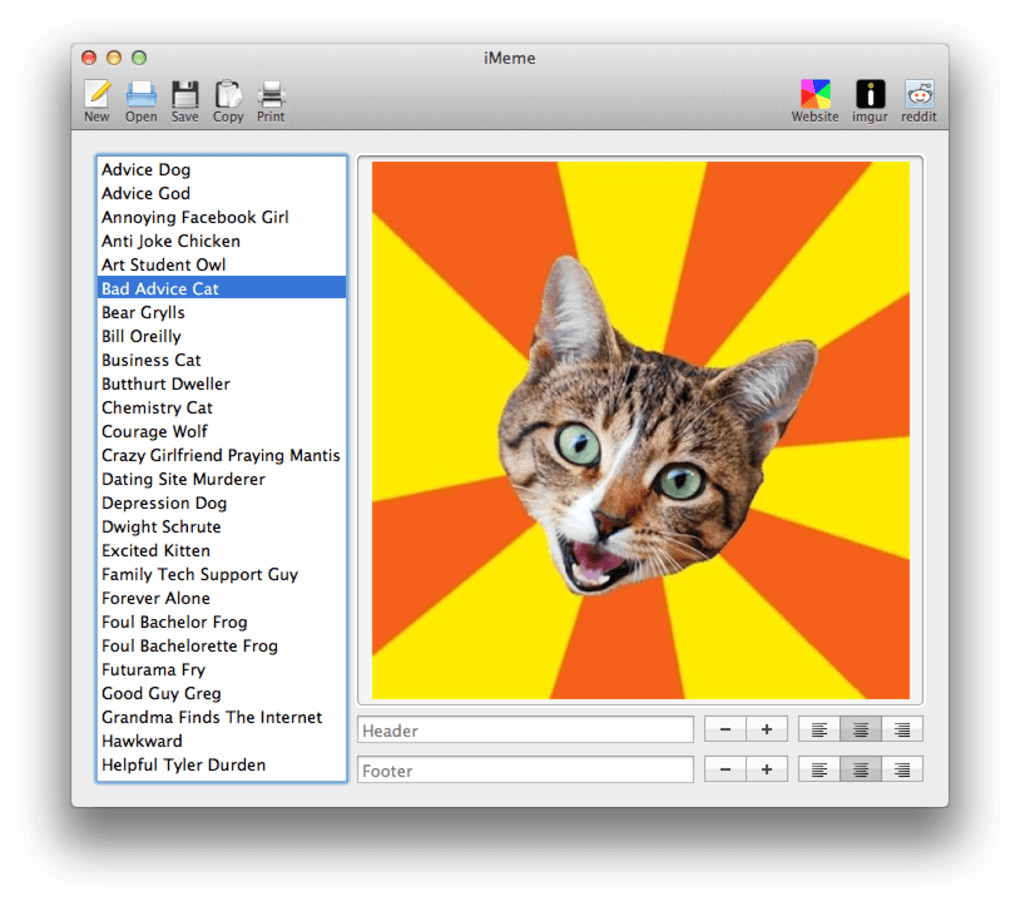
Task: Align header text center
Action: (x=861, y=730)
